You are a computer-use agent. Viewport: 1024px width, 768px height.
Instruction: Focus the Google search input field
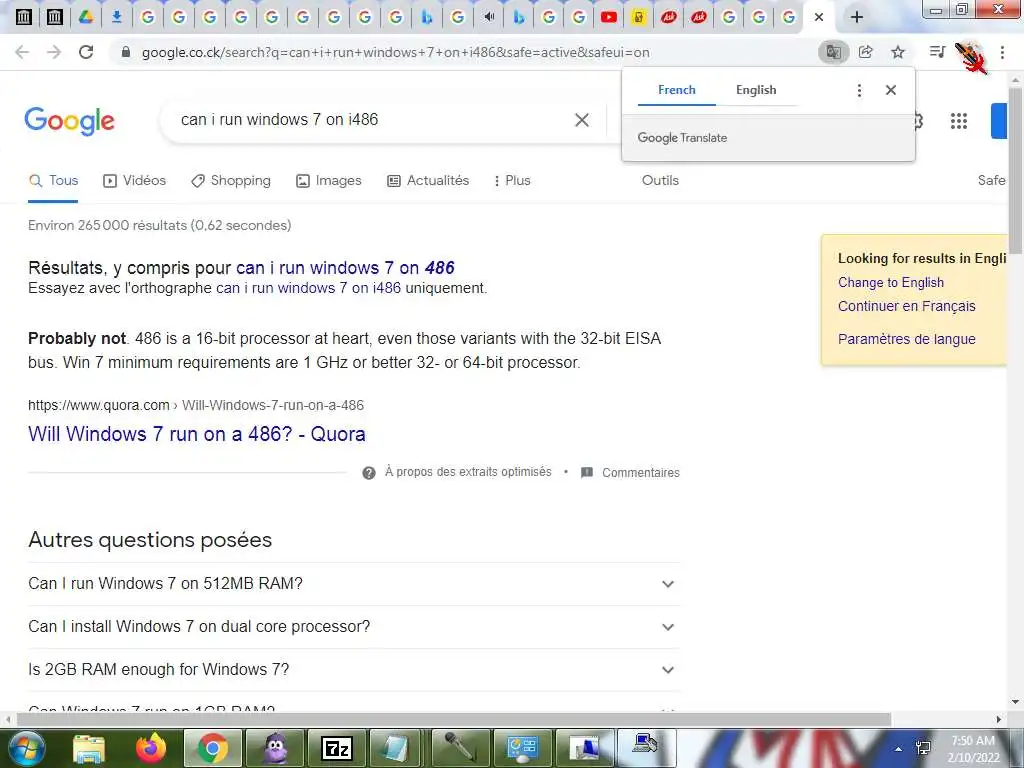[372, 120]
